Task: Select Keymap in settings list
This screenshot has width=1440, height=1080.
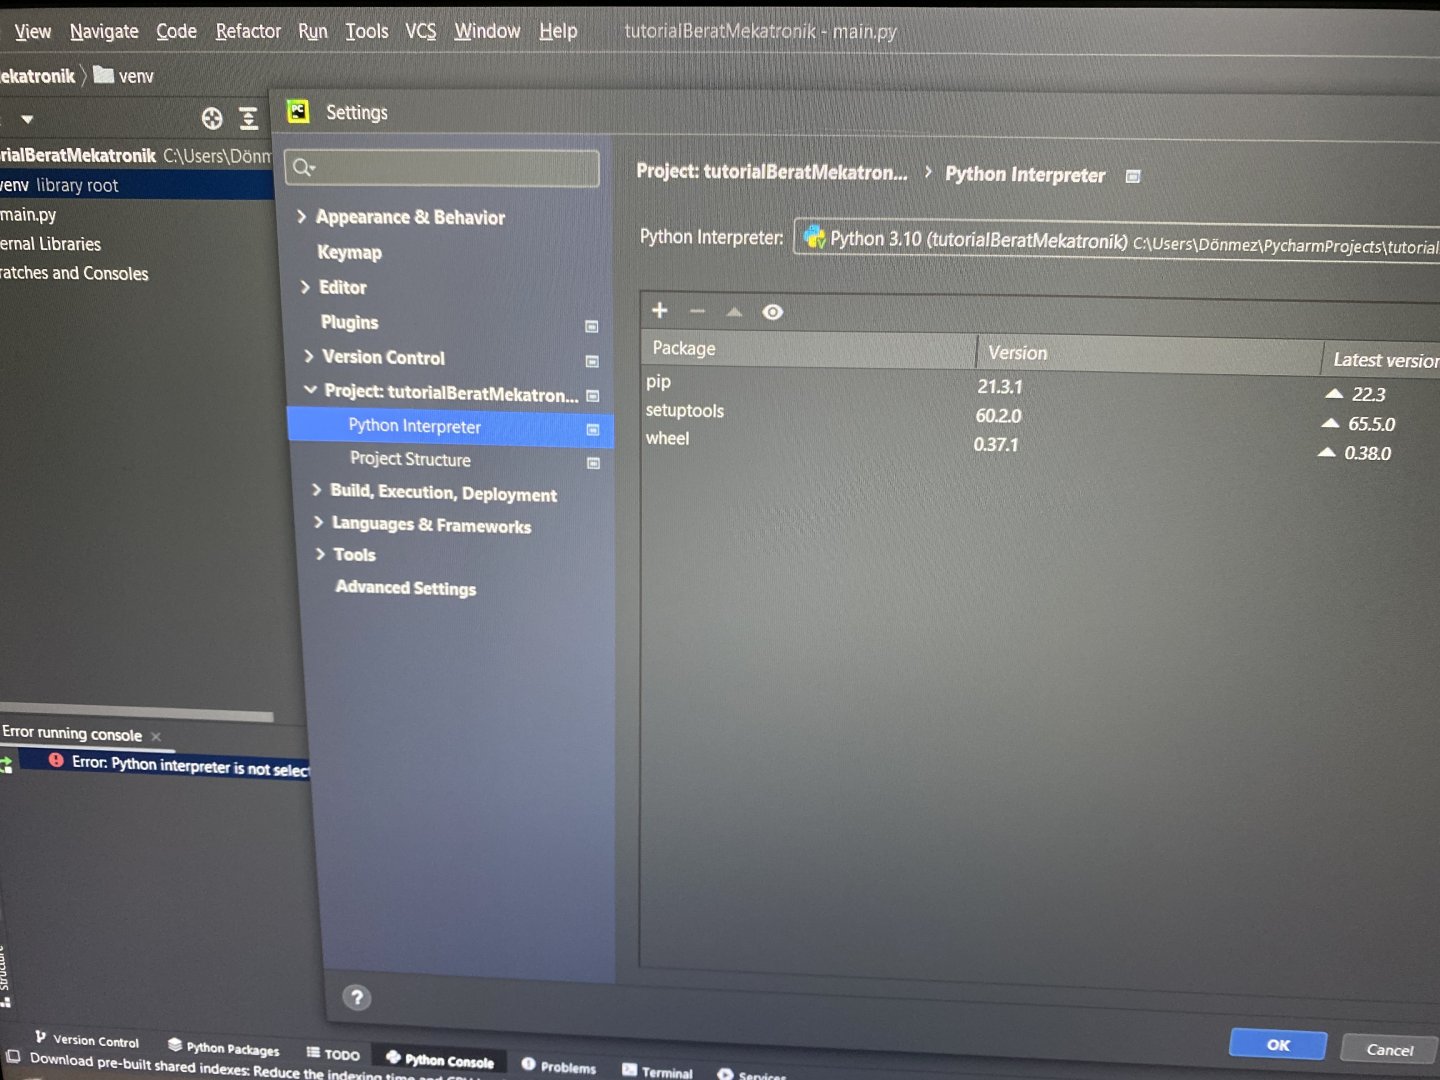Action: click(350, 252)
